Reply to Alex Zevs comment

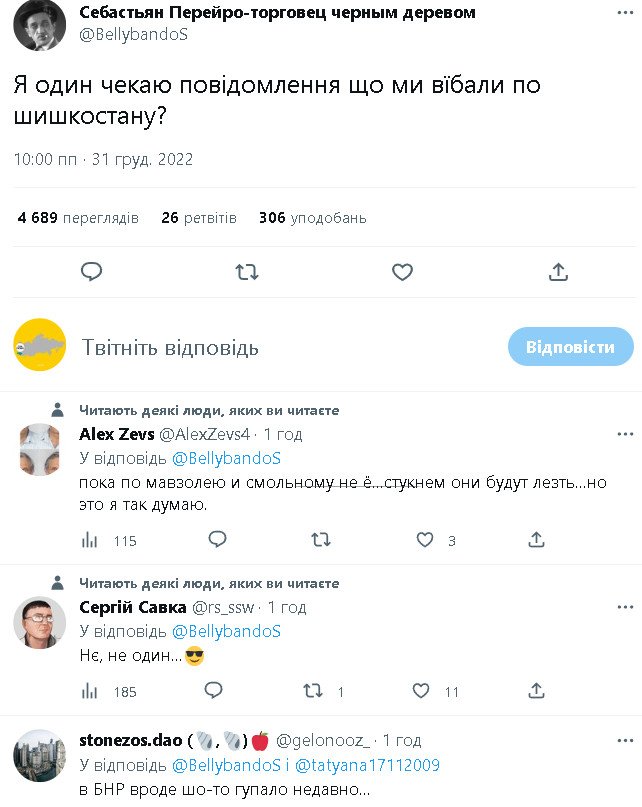coord(217,540)
